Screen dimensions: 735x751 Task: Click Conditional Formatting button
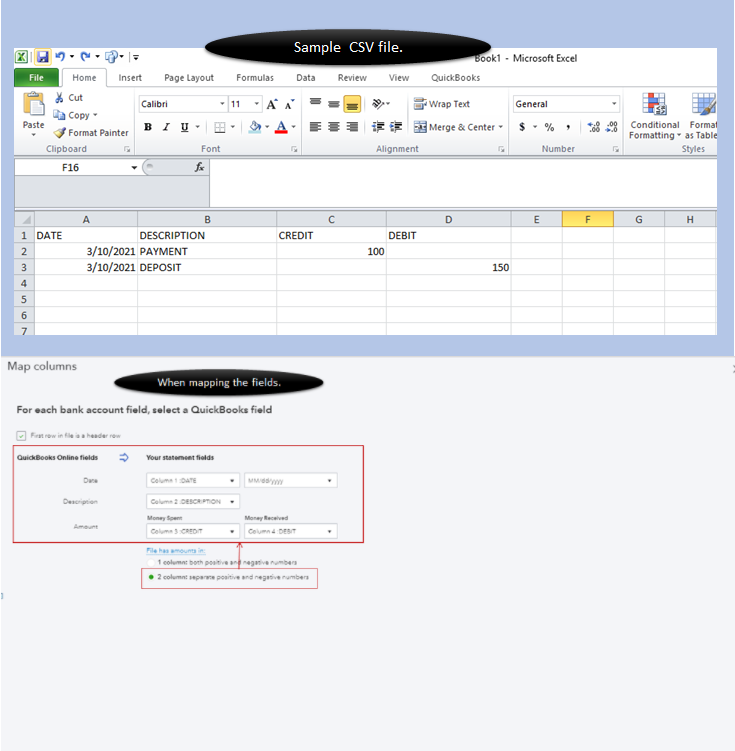[x=655, y=116]
